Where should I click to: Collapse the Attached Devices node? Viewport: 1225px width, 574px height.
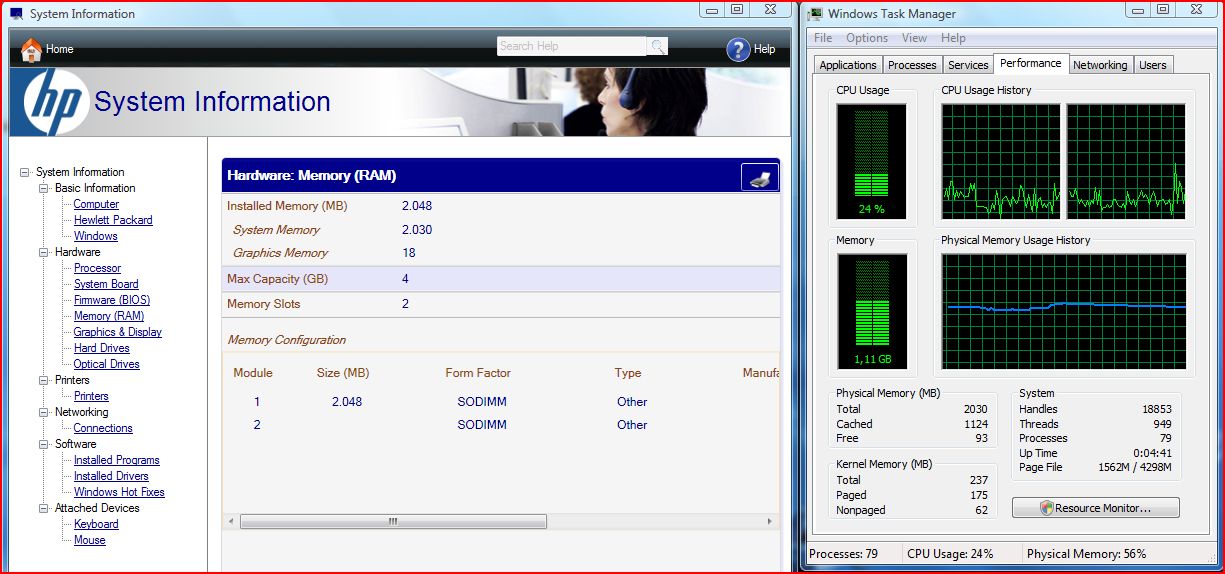[44, 508]
